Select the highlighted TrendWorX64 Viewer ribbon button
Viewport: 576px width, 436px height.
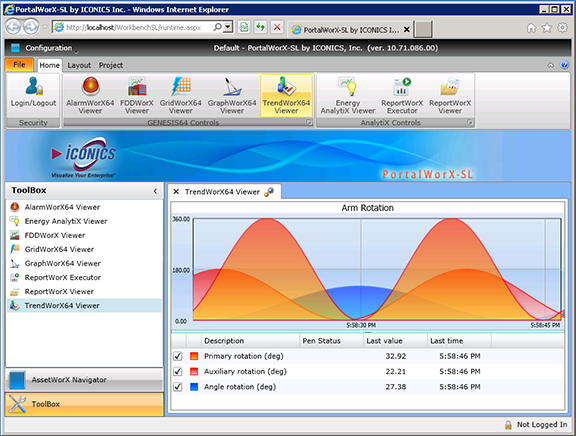tap(286, 95)
